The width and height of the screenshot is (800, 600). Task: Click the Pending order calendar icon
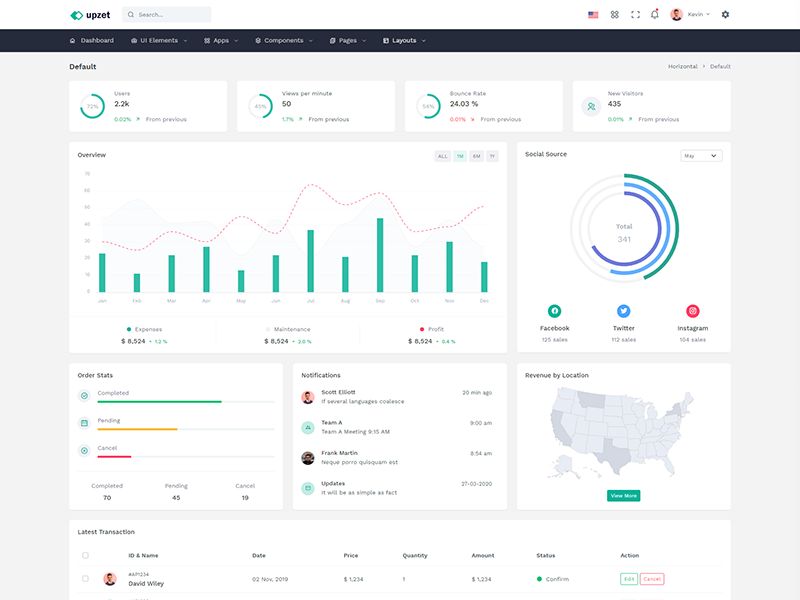pos(85,423)
